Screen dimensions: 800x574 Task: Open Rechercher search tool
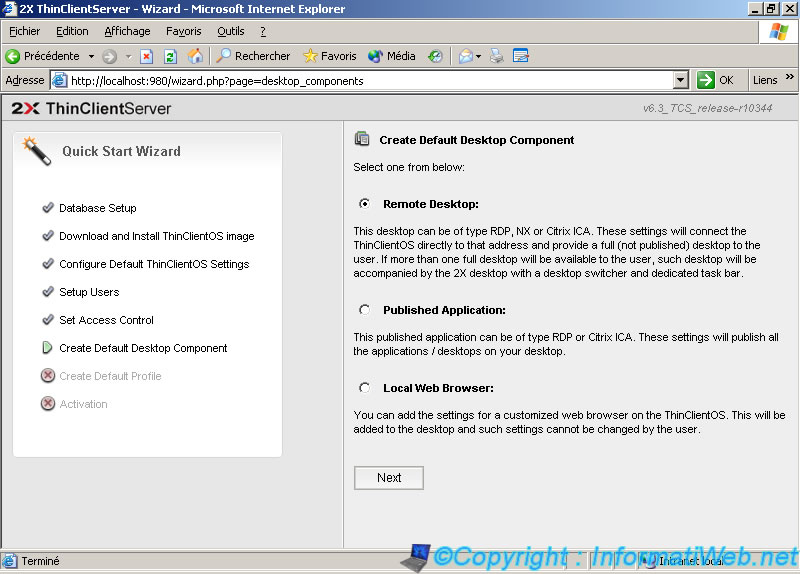click(253, 56)
